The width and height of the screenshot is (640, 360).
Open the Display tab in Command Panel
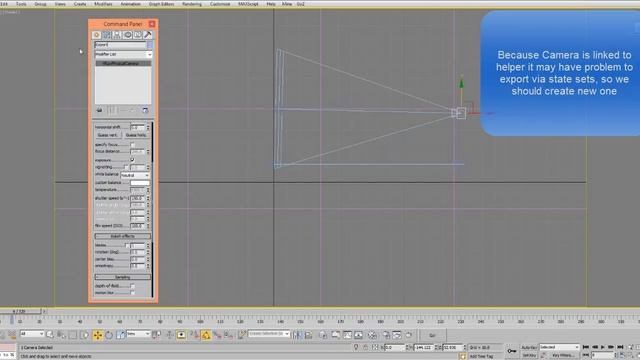point(138,35)
